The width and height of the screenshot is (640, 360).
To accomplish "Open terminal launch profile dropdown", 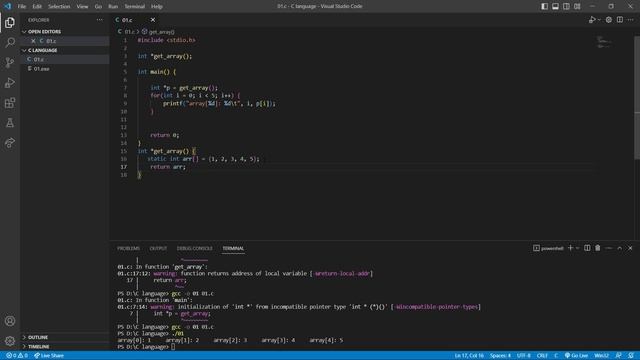I will pos(578,248).
